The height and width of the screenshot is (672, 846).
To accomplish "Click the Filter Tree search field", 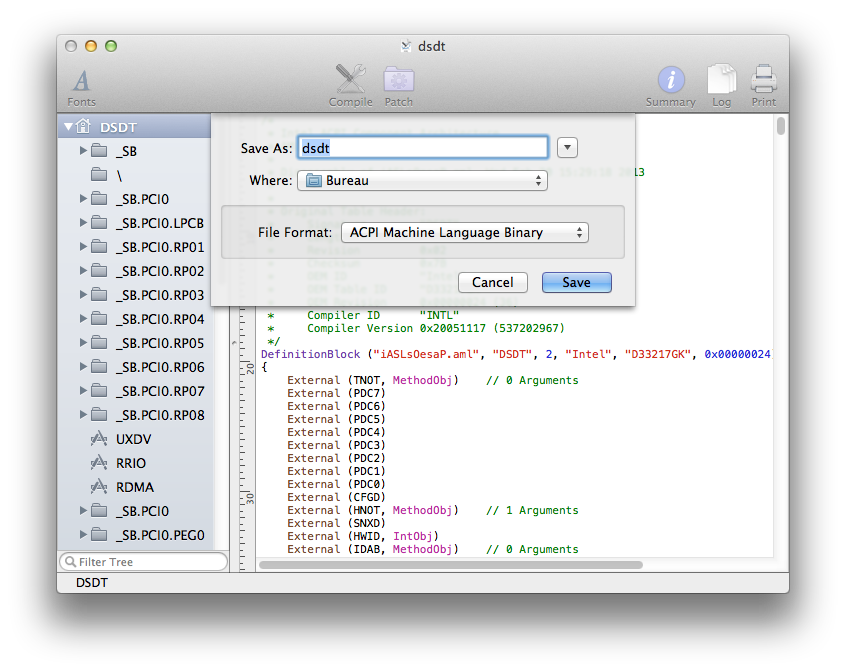I will [x=147, y=562].
